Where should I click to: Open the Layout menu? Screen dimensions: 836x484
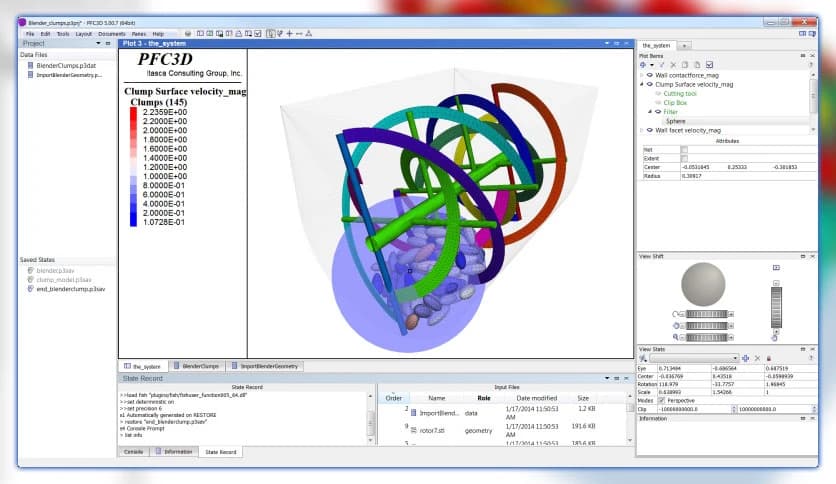(x=83, y=34)
